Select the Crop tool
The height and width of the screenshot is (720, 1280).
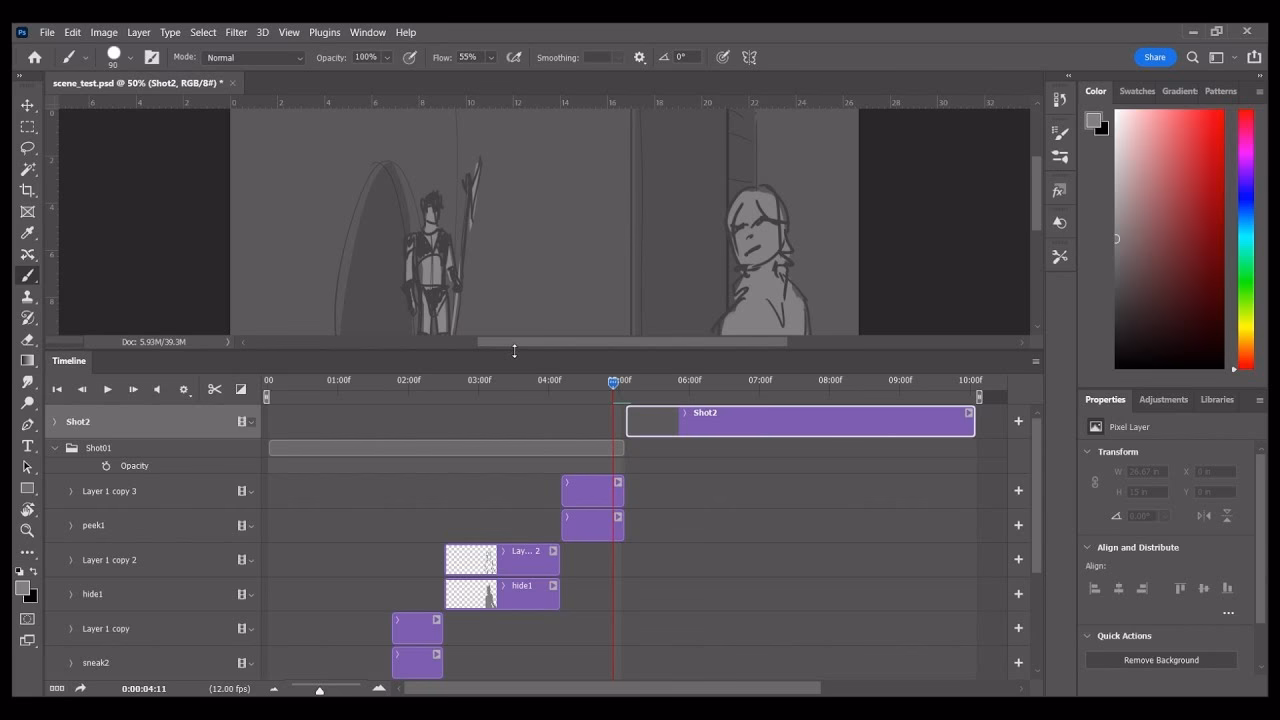(27, 190)
